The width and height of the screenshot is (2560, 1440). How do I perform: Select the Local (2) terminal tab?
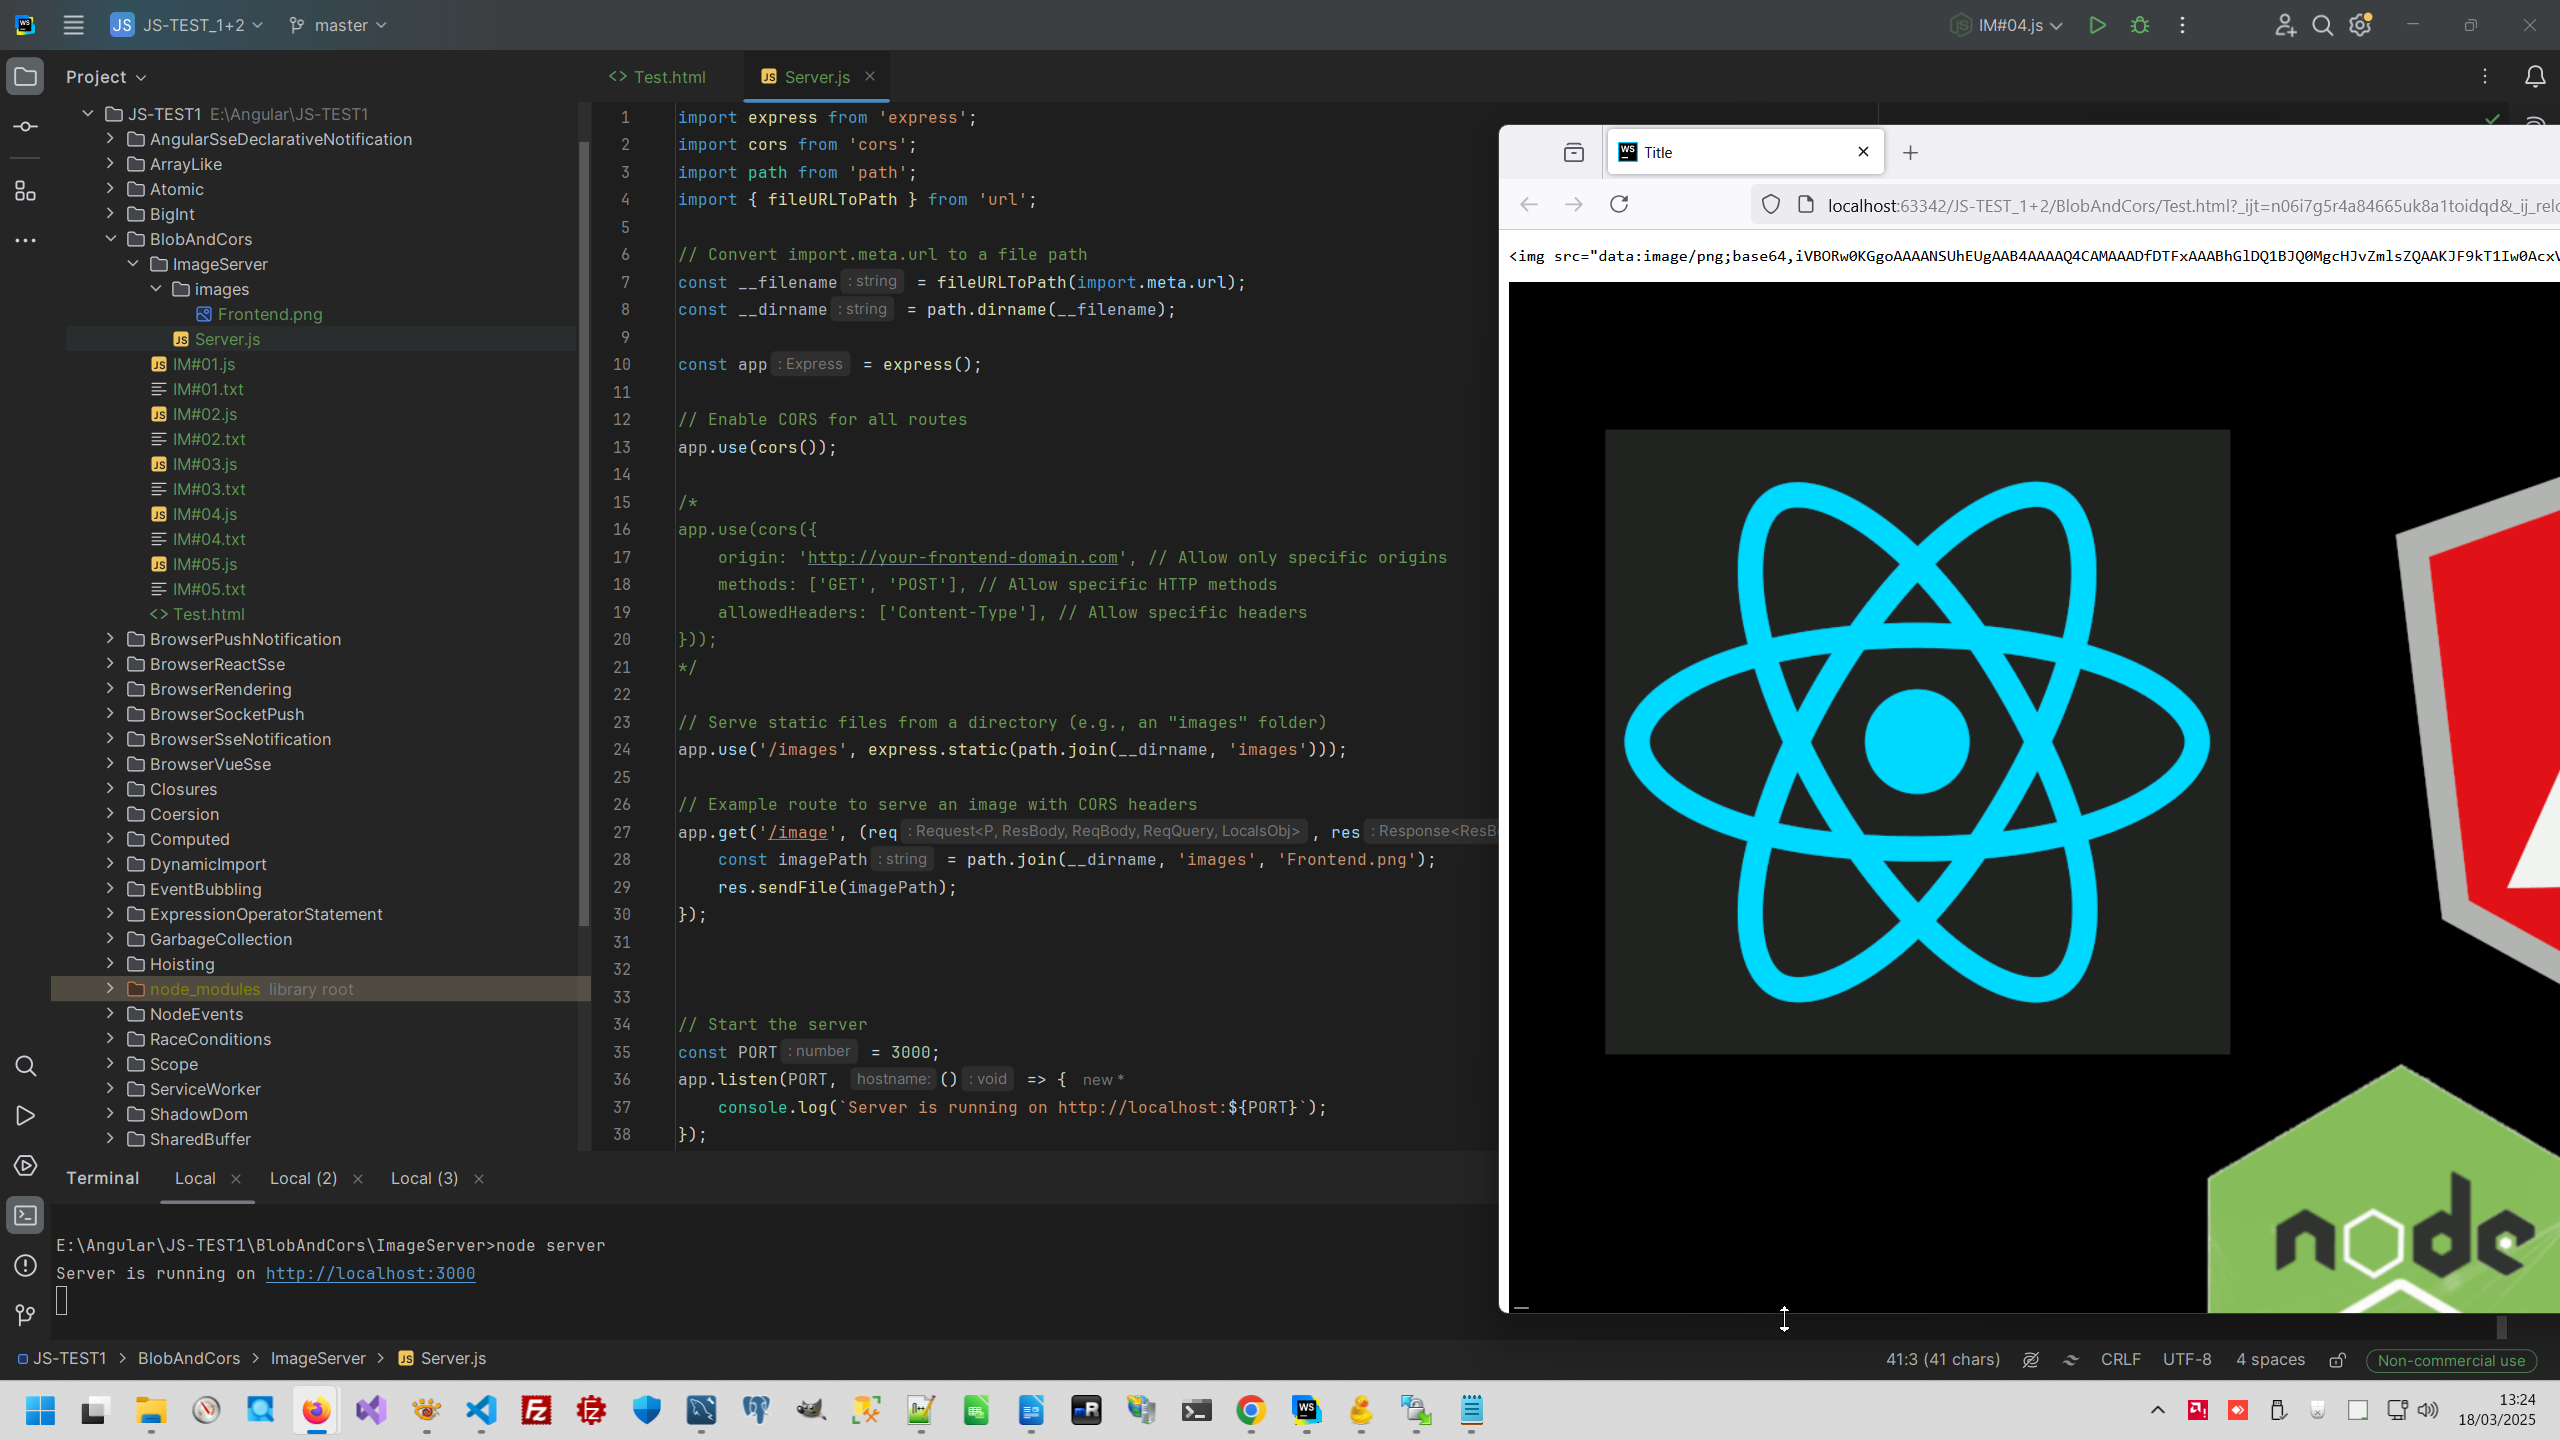303,1179
